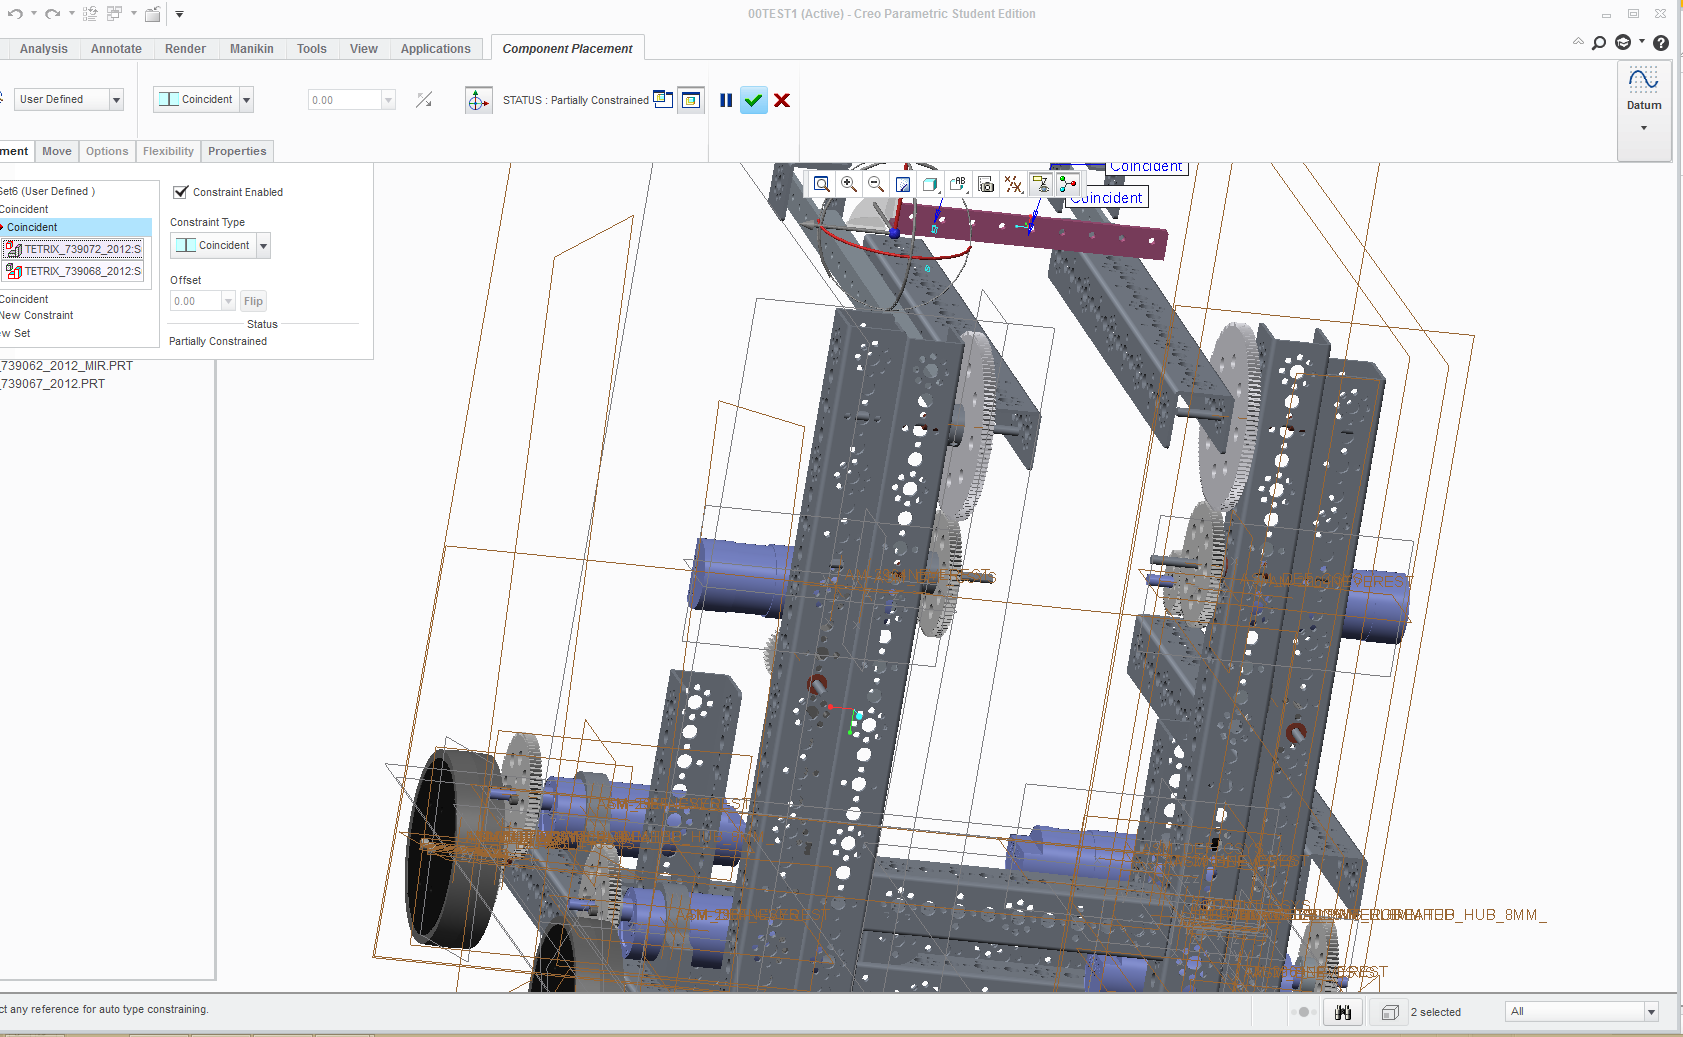This screenshot has width=1683, height=1037.
Task: Select TETRIX_739072_2012 reference entry
Action: click(x=74, y=249)
